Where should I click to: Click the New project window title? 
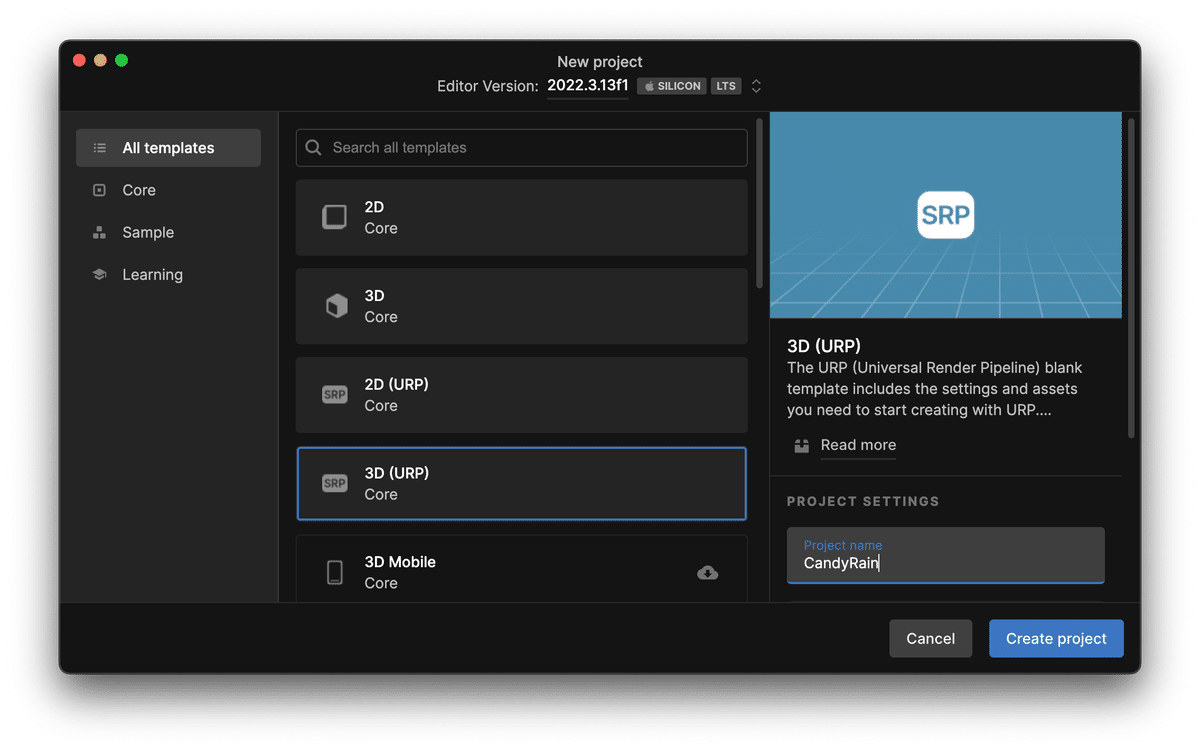[600, 62]
